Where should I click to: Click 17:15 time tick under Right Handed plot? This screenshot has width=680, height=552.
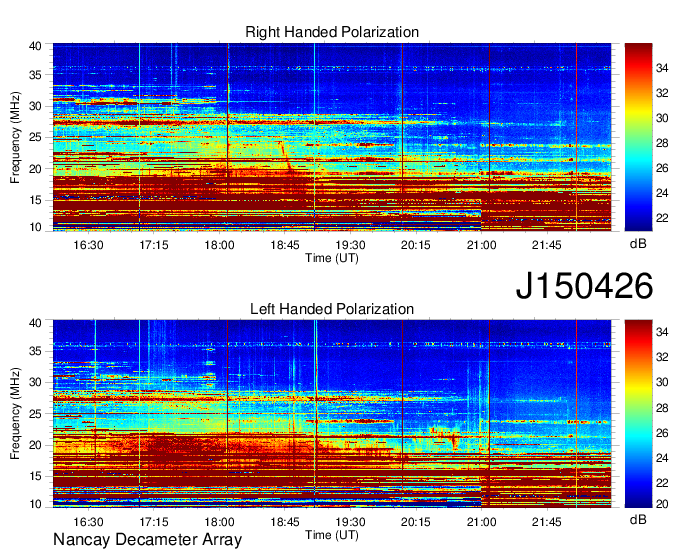[154, 245]
